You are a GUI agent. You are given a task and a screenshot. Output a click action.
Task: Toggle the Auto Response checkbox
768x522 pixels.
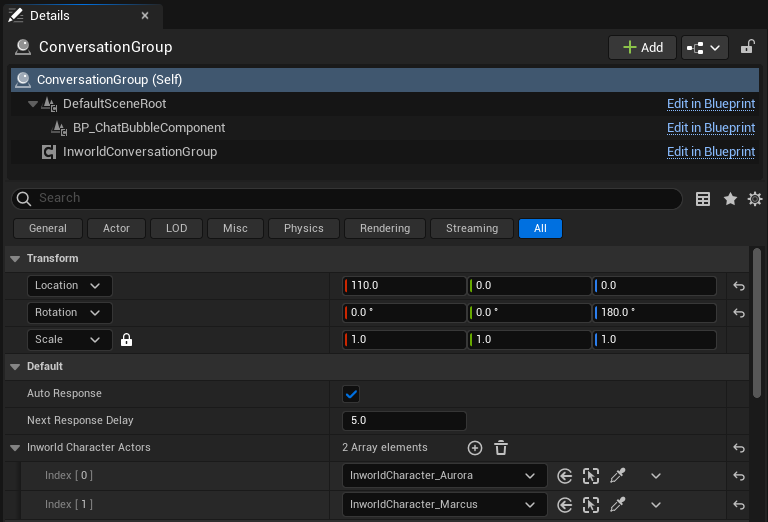click(x=351, y=394)
